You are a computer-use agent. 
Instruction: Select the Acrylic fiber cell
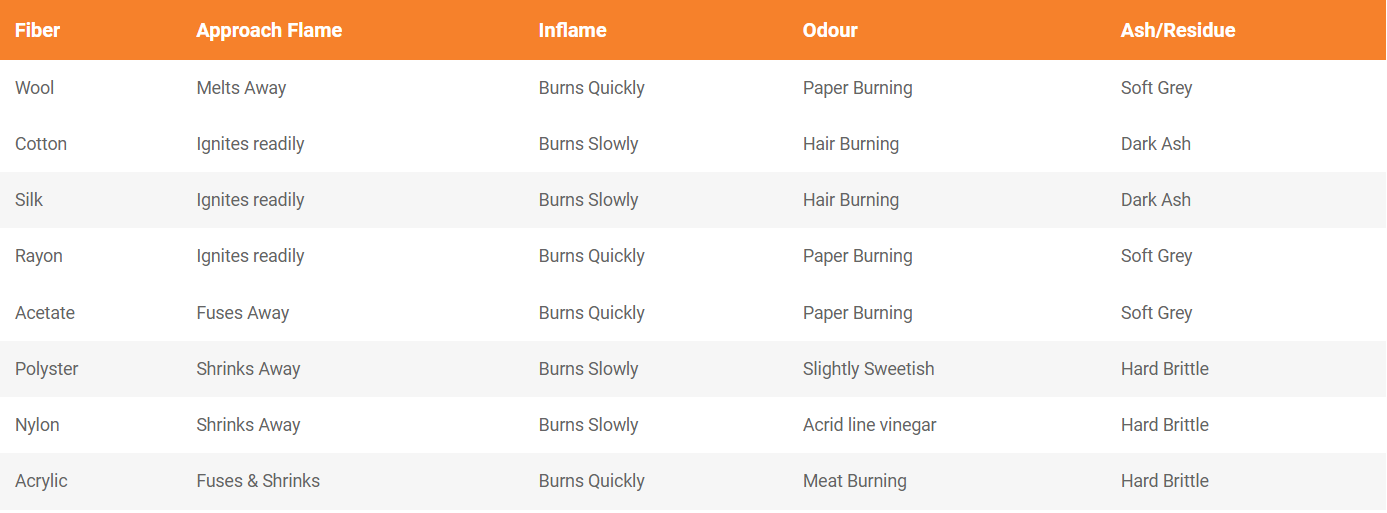pyautogui.click(x=41, y=481)
